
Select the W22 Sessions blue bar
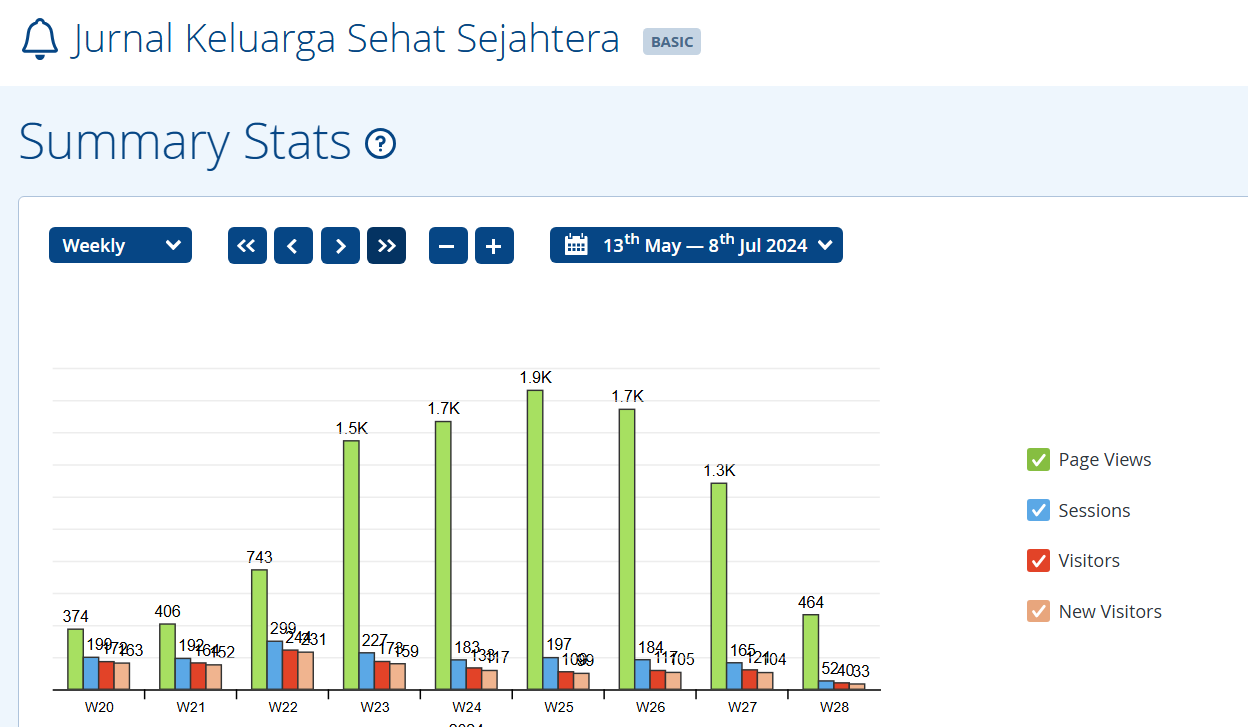tap(275, 665)
